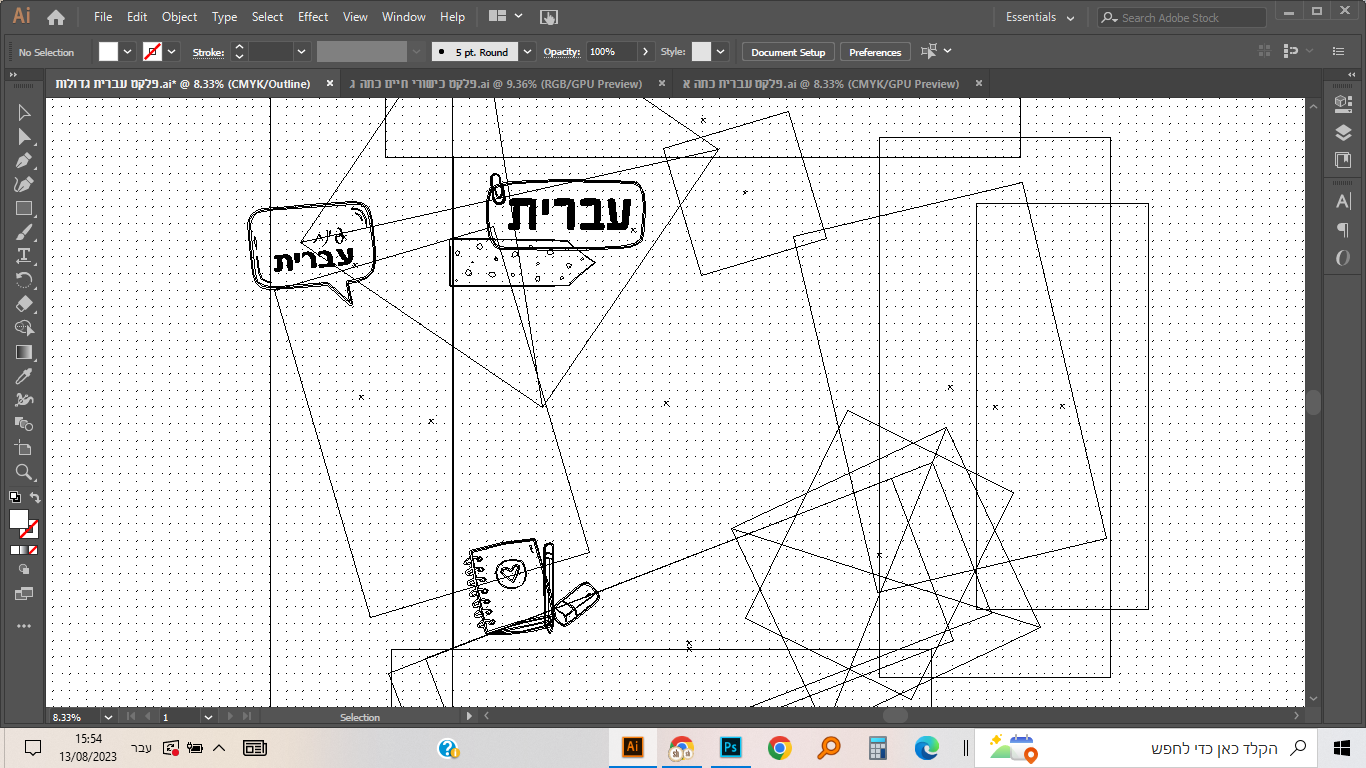Viewport: 1366px width, 768px height.
Task: Click the Fill box in the toolbar
Action: point(19,519)
